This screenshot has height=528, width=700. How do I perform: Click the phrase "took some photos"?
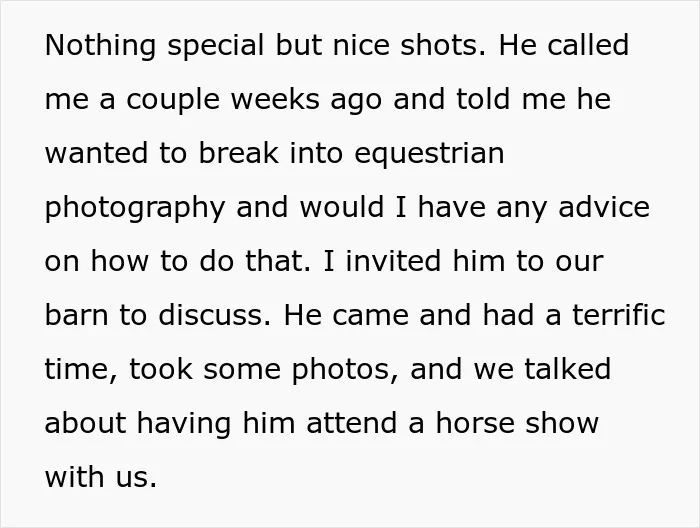click(260, 370)
